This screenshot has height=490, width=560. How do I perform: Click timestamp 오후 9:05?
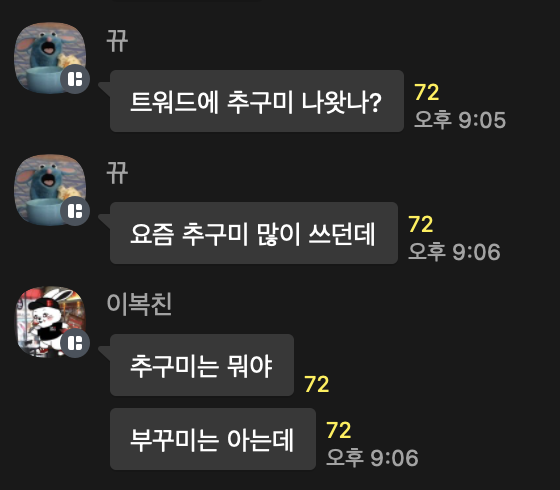460,120
